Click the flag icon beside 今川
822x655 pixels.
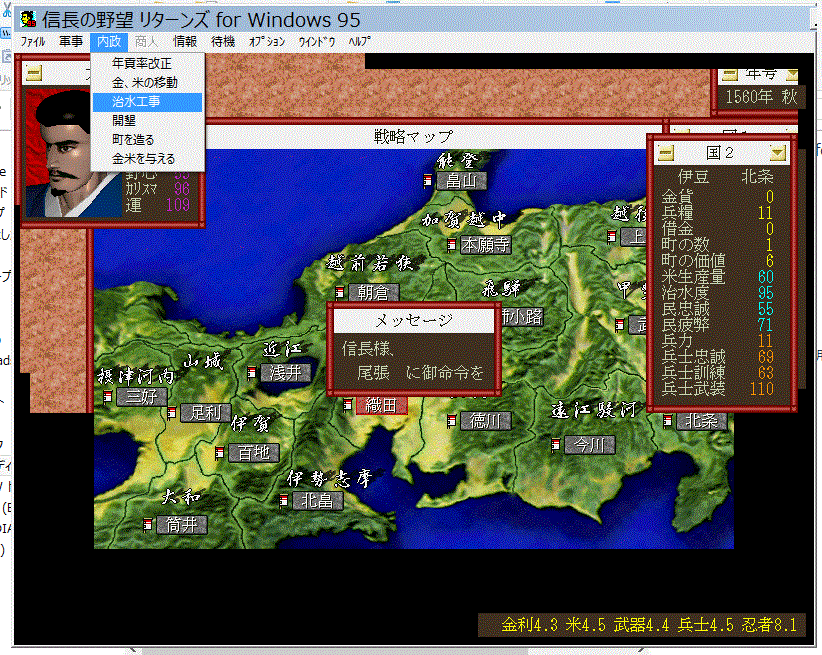click(556, 445)
